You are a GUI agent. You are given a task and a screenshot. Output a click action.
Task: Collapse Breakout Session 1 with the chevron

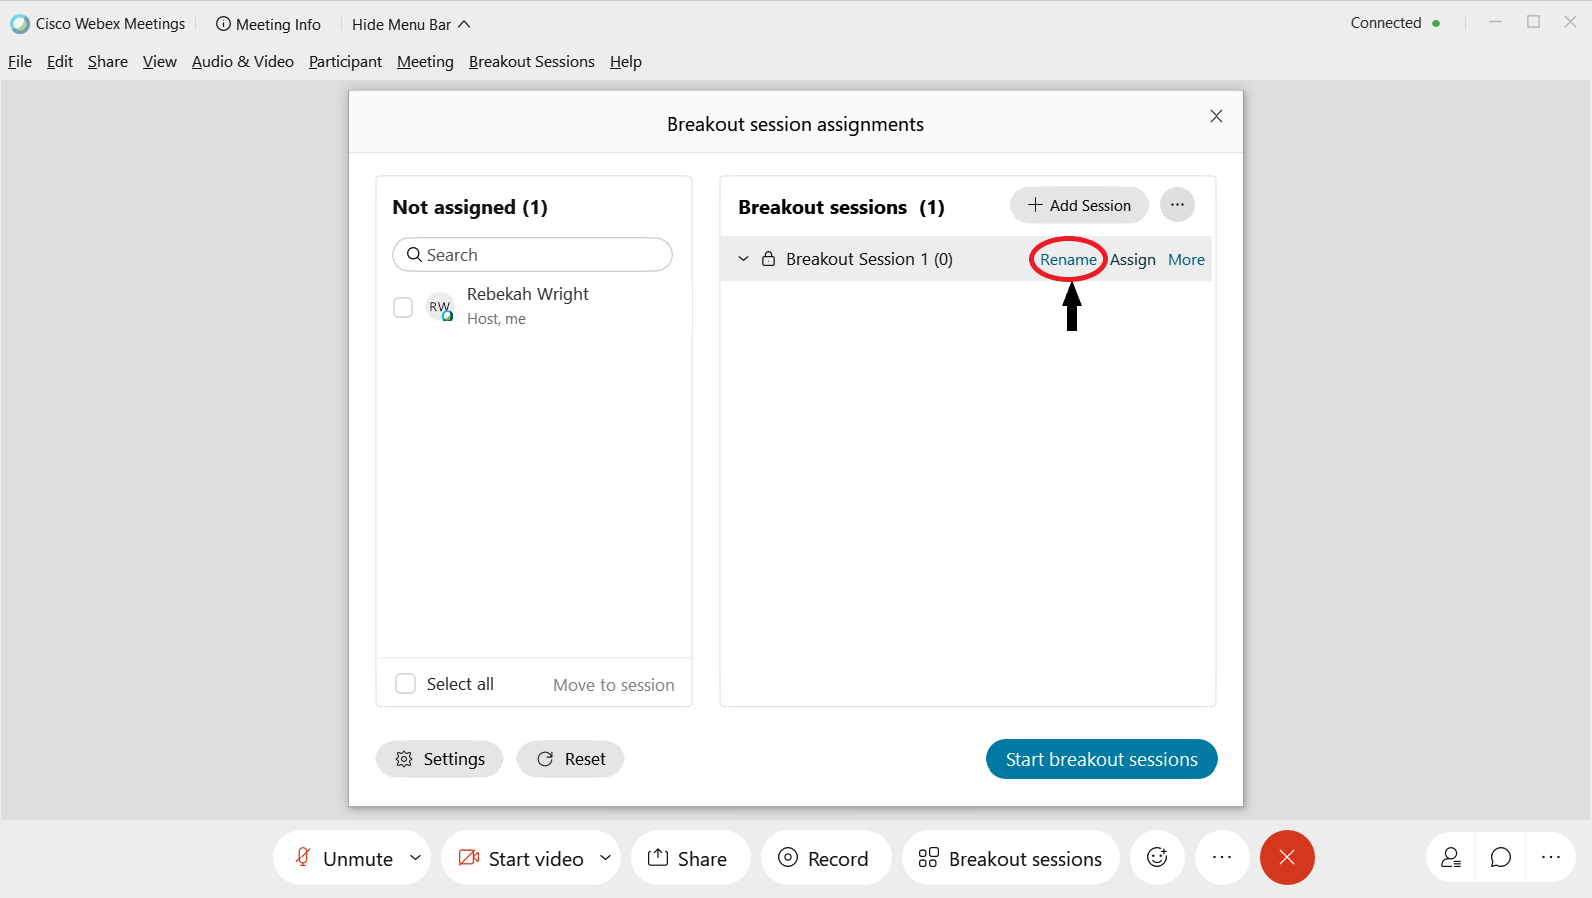pos(743,259)
